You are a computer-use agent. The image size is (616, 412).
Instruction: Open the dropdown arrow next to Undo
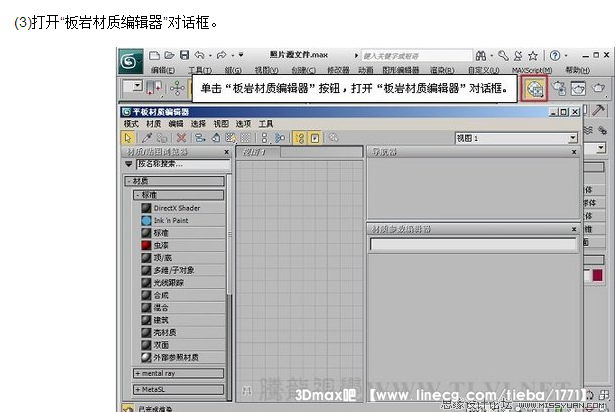tap(210, 55)
